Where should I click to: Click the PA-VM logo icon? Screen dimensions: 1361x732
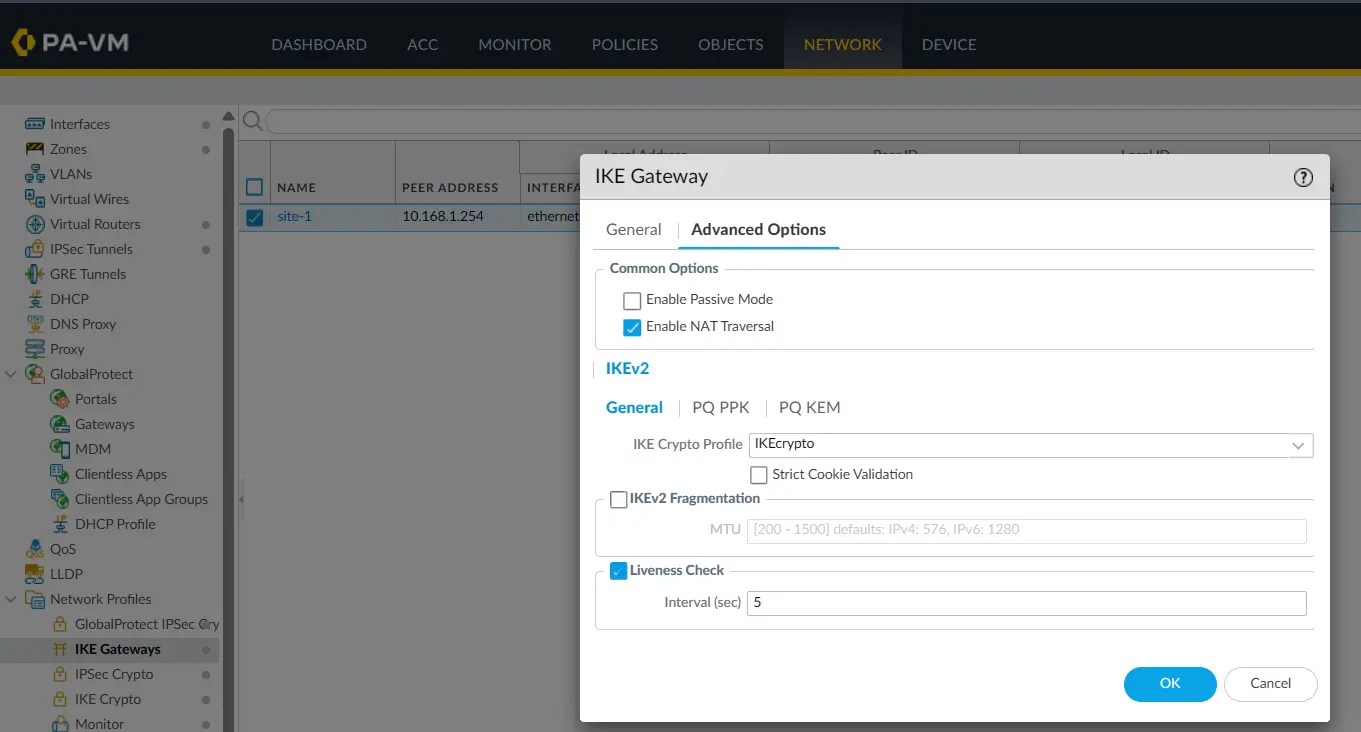(24, 43)
